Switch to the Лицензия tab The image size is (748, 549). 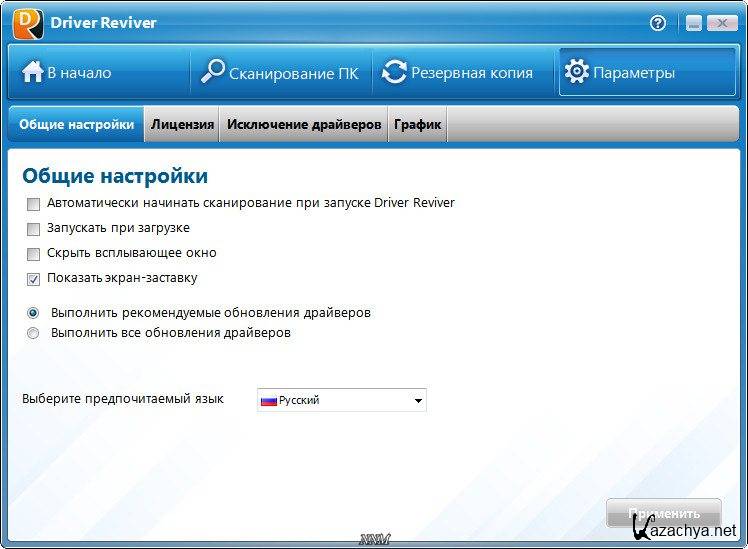pos(182,125)
